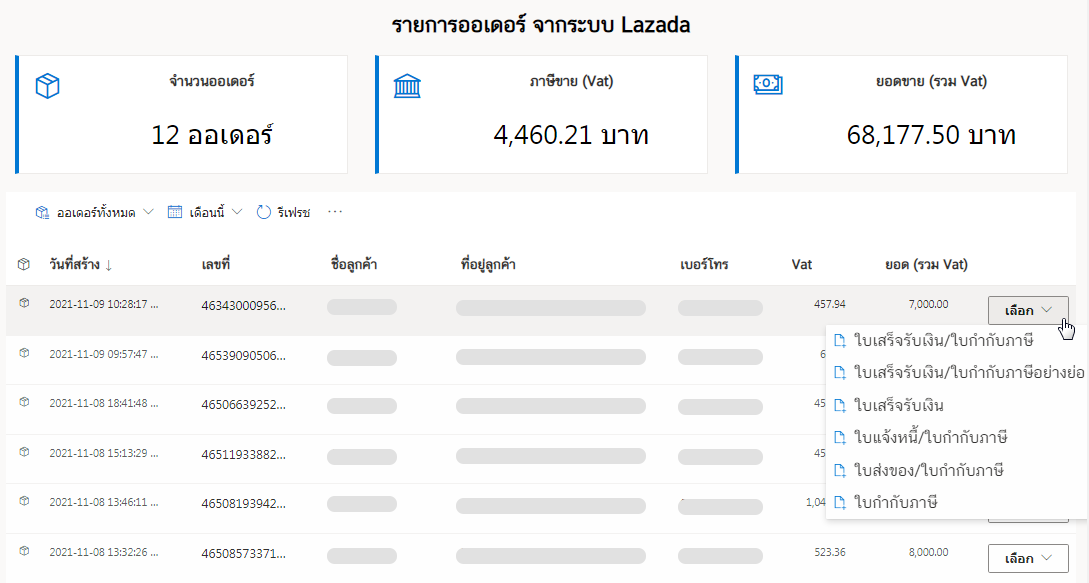Click the banknote icon on ยอดขาย (รวม Vat) card
The width and height of the screenshot is (1089, 583).
[766, 86]
